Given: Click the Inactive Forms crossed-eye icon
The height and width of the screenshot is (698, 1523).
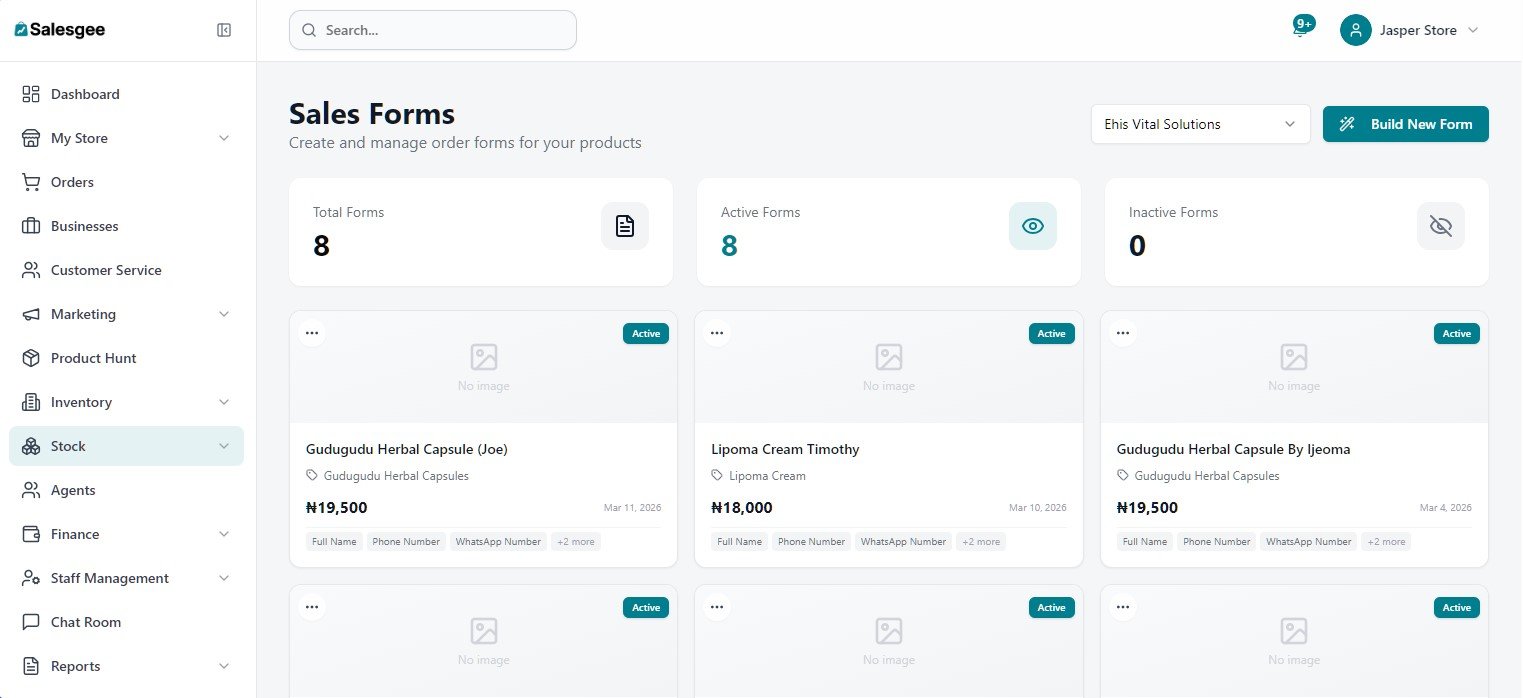Looking at the screenshot, I should [x=1441, y=226].
